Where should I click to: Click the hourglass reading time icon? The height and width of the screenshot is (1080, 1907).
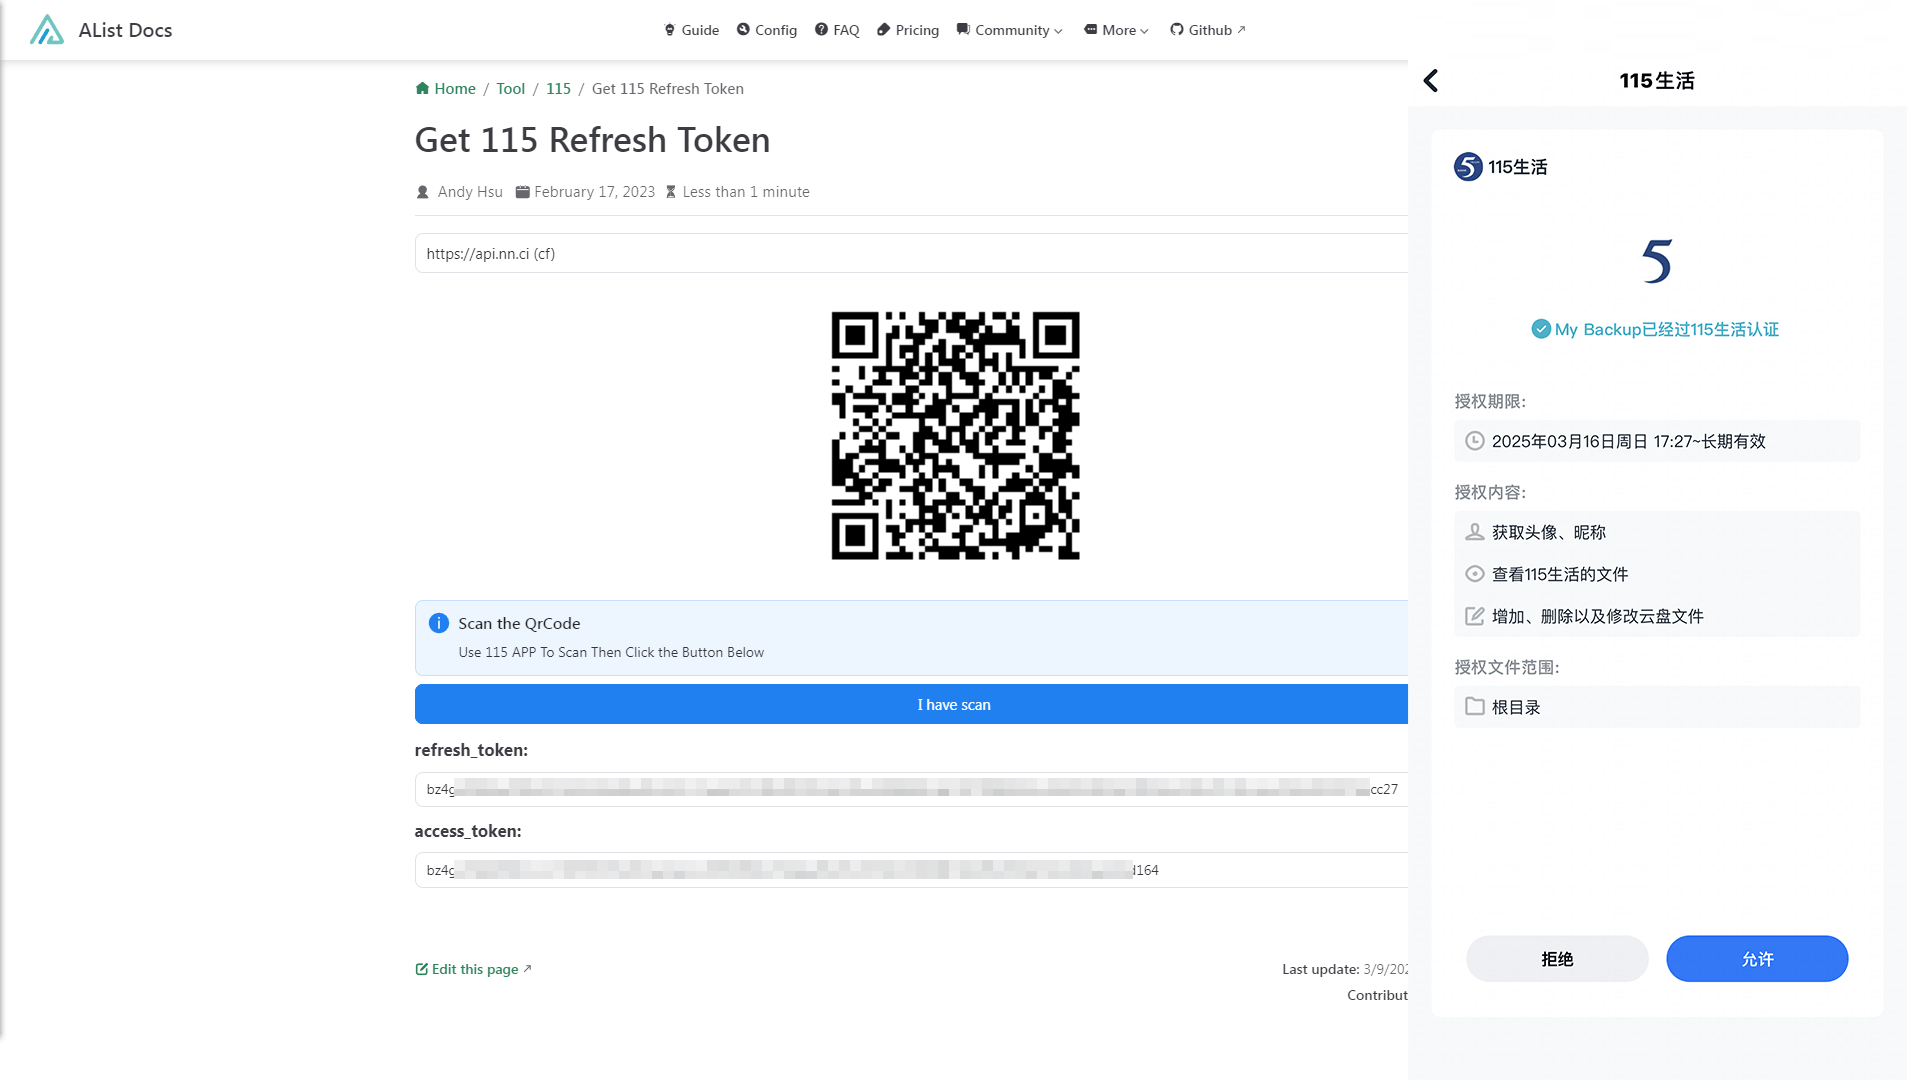pos(671,192)
